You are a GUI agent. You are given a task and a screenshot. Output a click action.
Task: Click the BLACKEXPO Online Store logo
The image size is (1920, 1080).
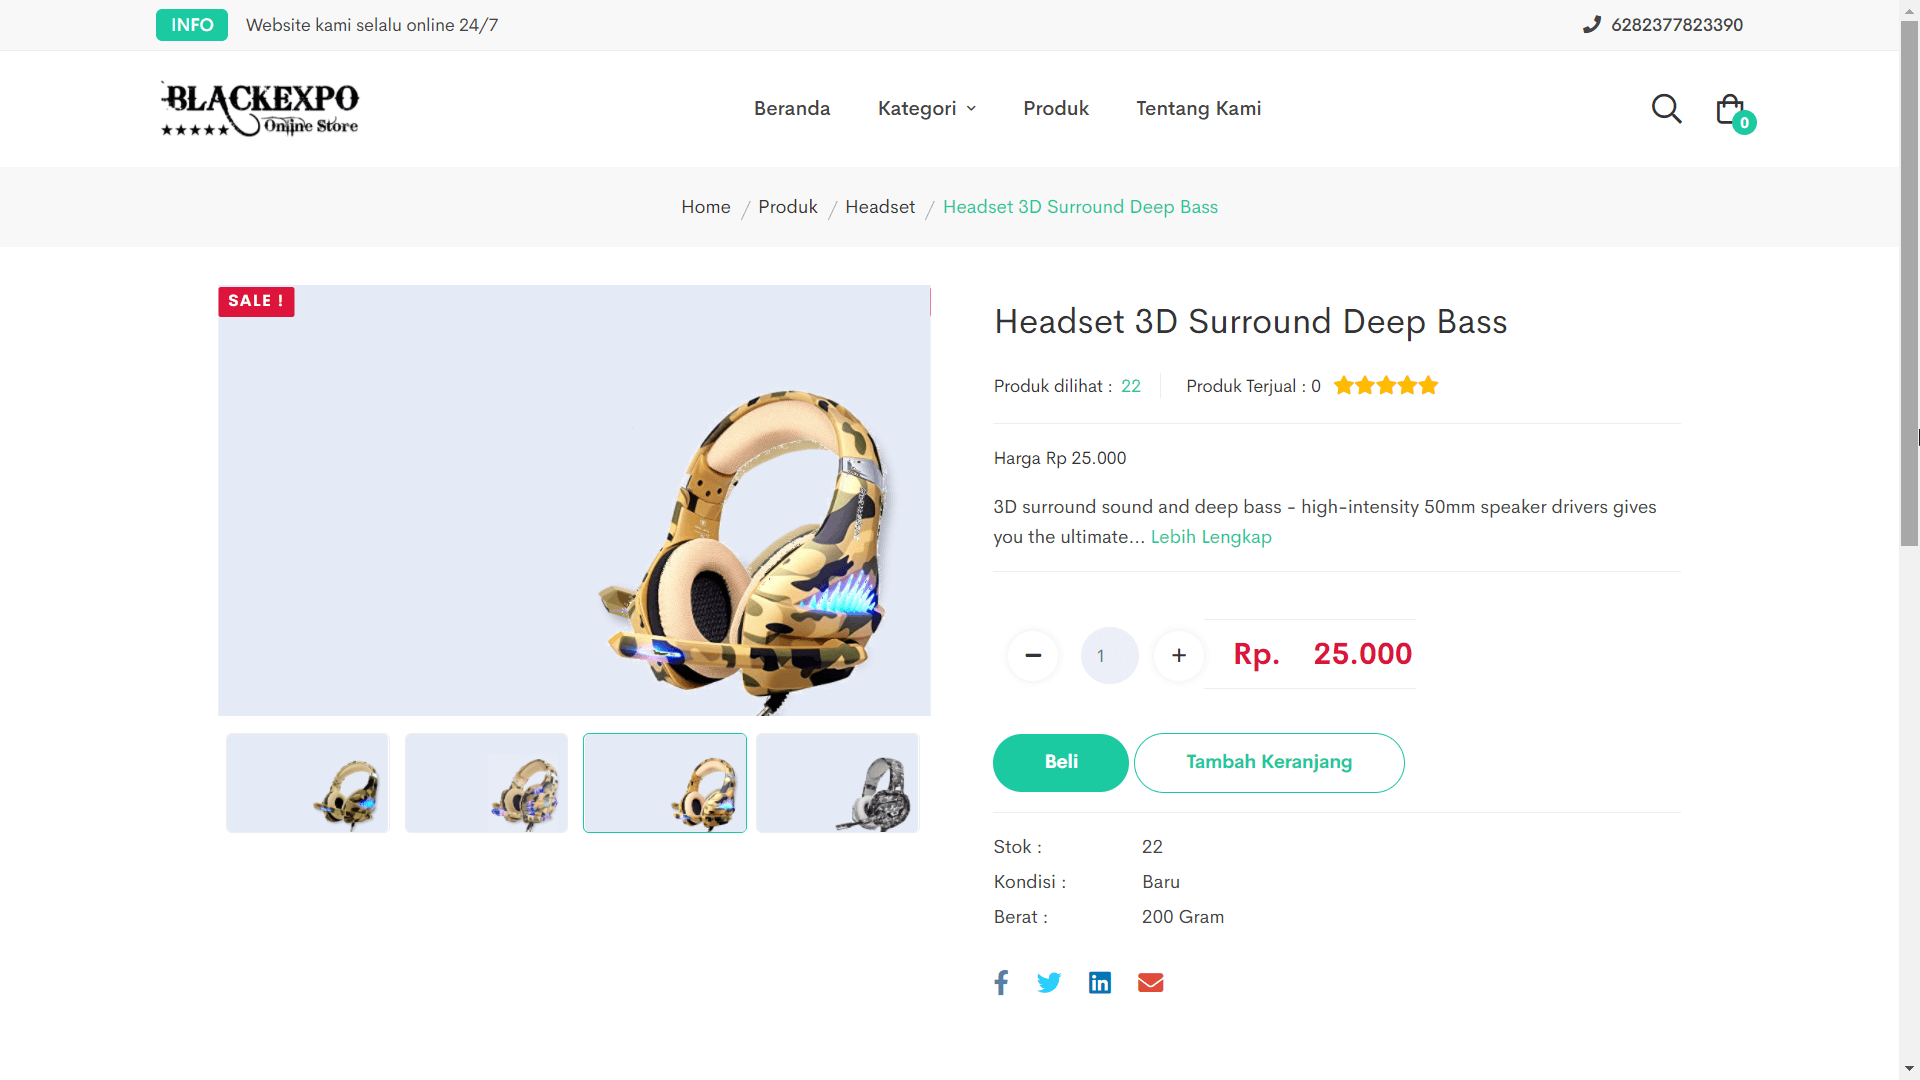(260, 108)
